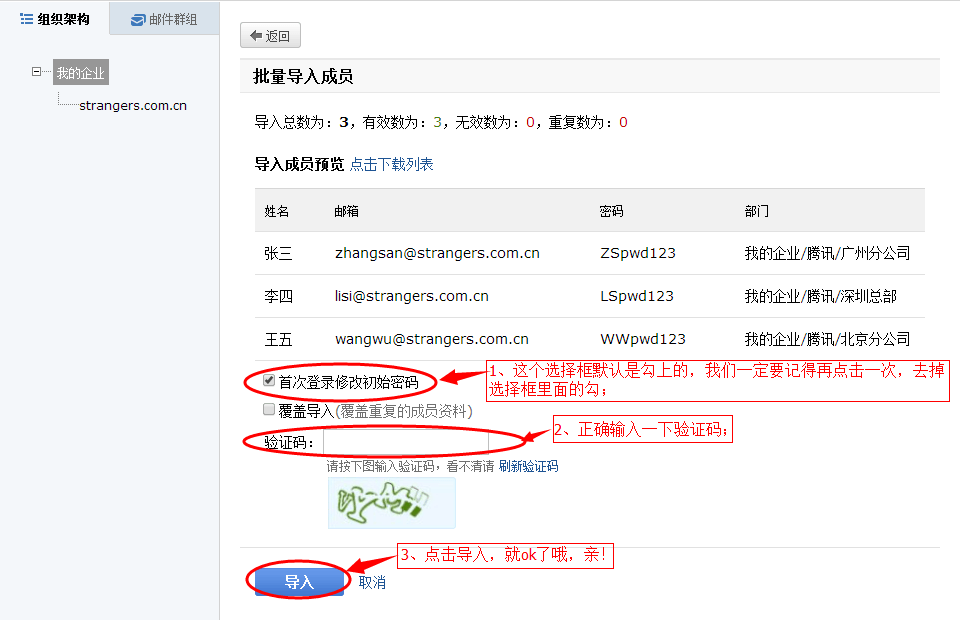
Task: Focus the 验证码 input field
Action: click(x=406, y=442)
